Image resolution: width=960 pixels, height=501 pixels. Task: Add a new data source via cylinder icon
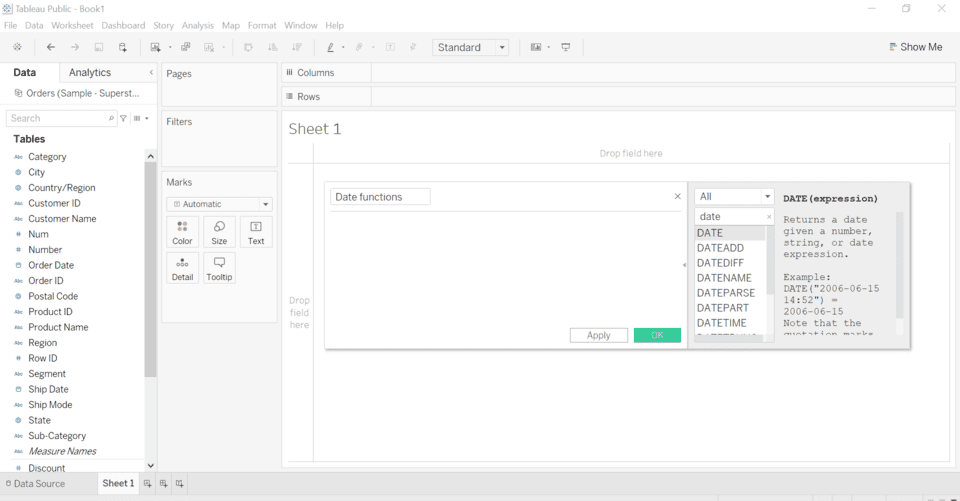(x=122, y=47)
